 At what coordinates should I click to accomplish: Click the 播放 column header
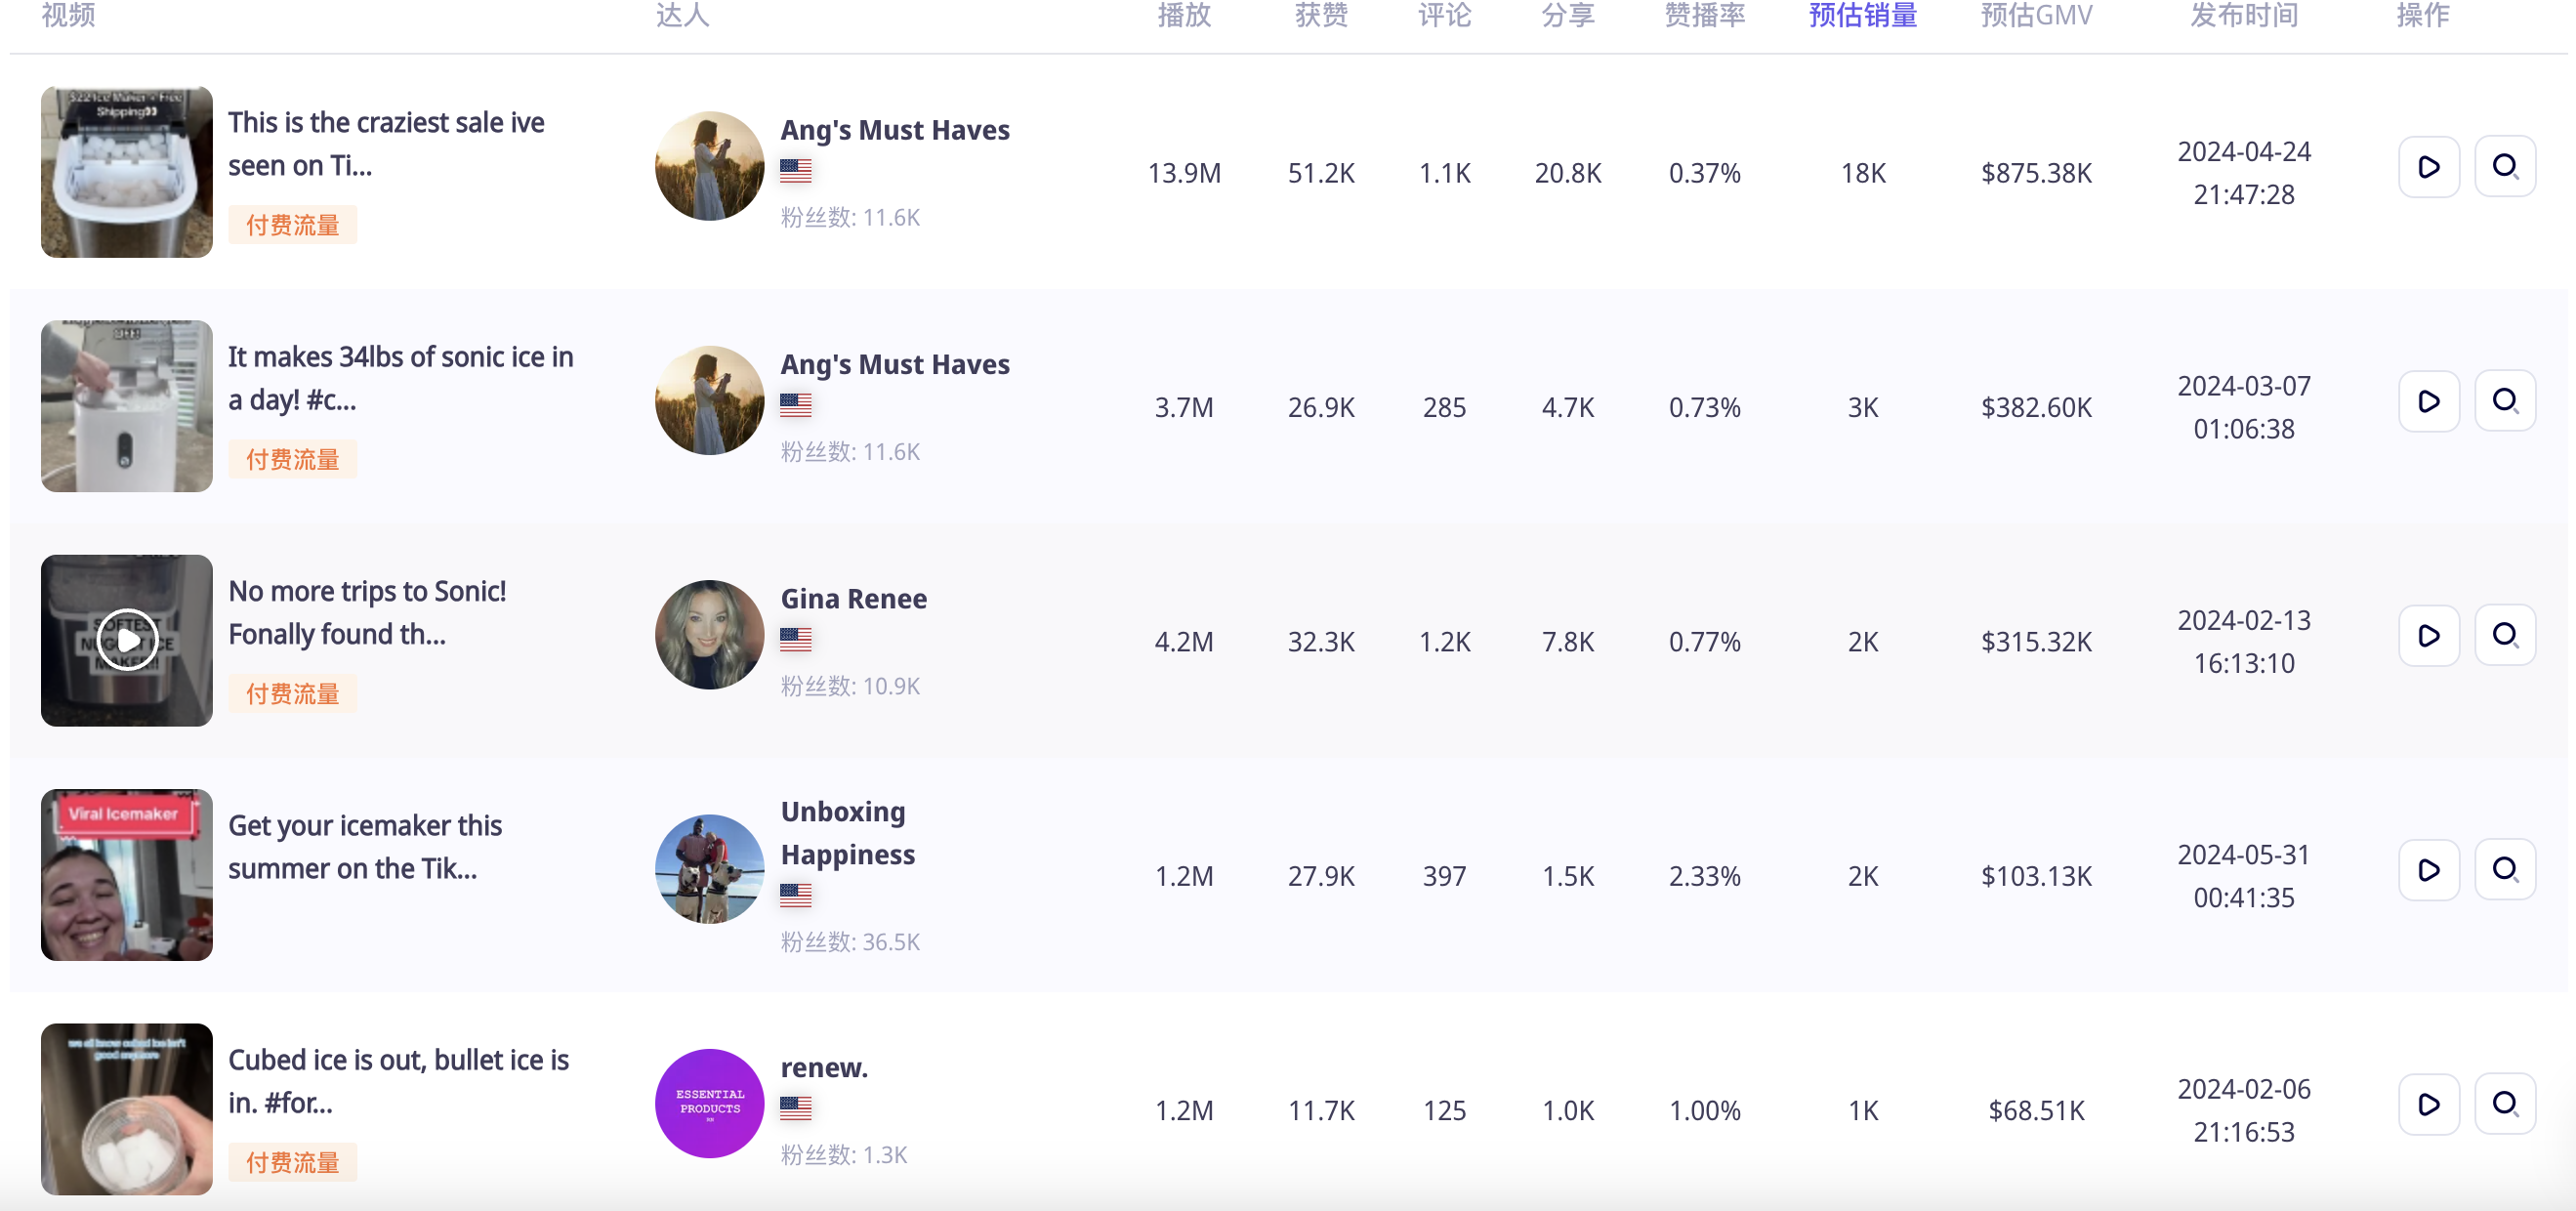[1184, 15]
